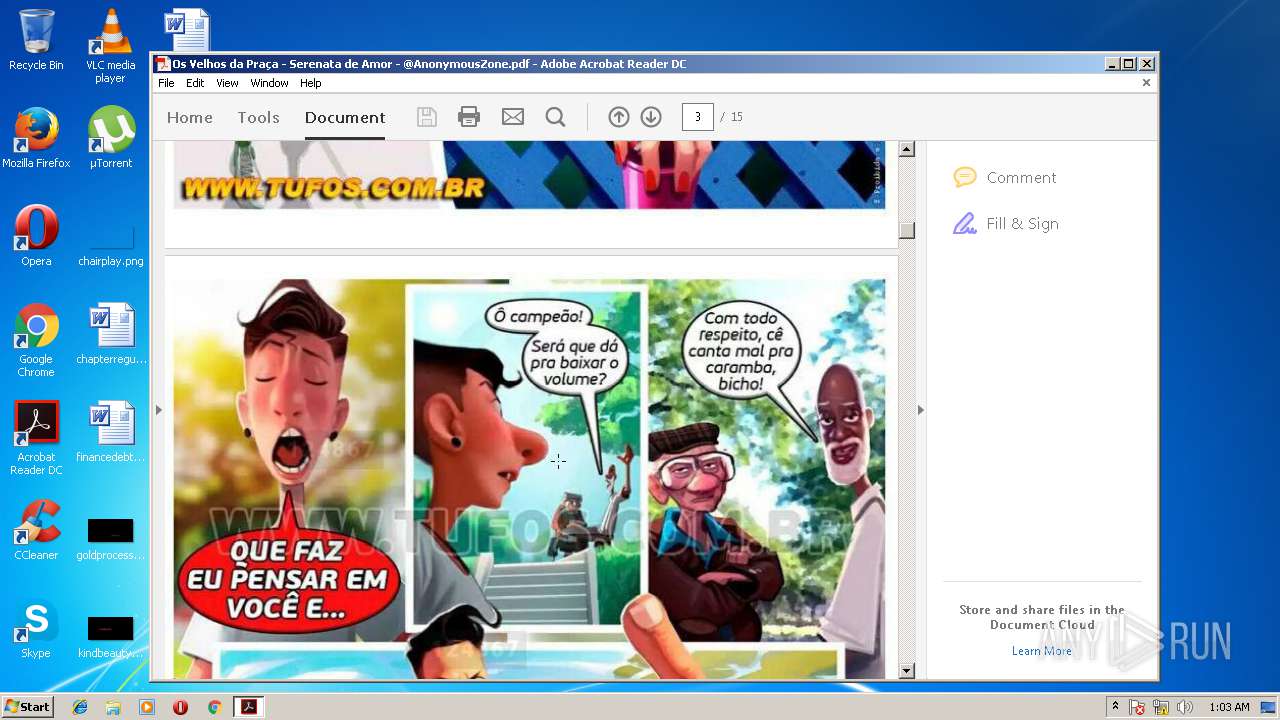Open Google Chrome desktop icon
Screen dimensions: 1280x720
pyautogui.click(x=36, y=340)
